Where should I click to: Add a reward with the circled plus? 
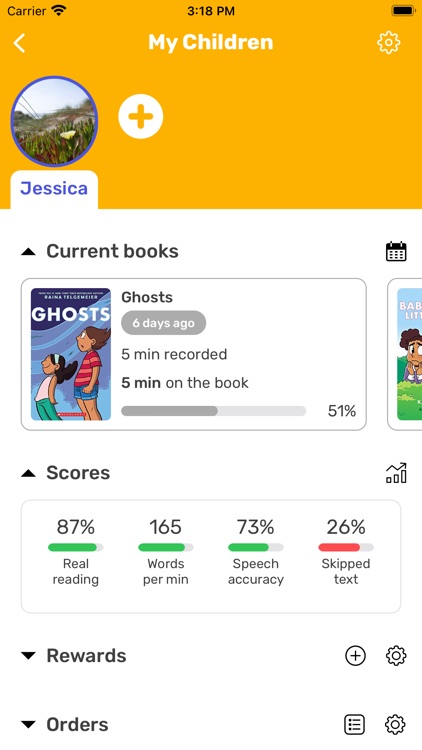[355, 656]
